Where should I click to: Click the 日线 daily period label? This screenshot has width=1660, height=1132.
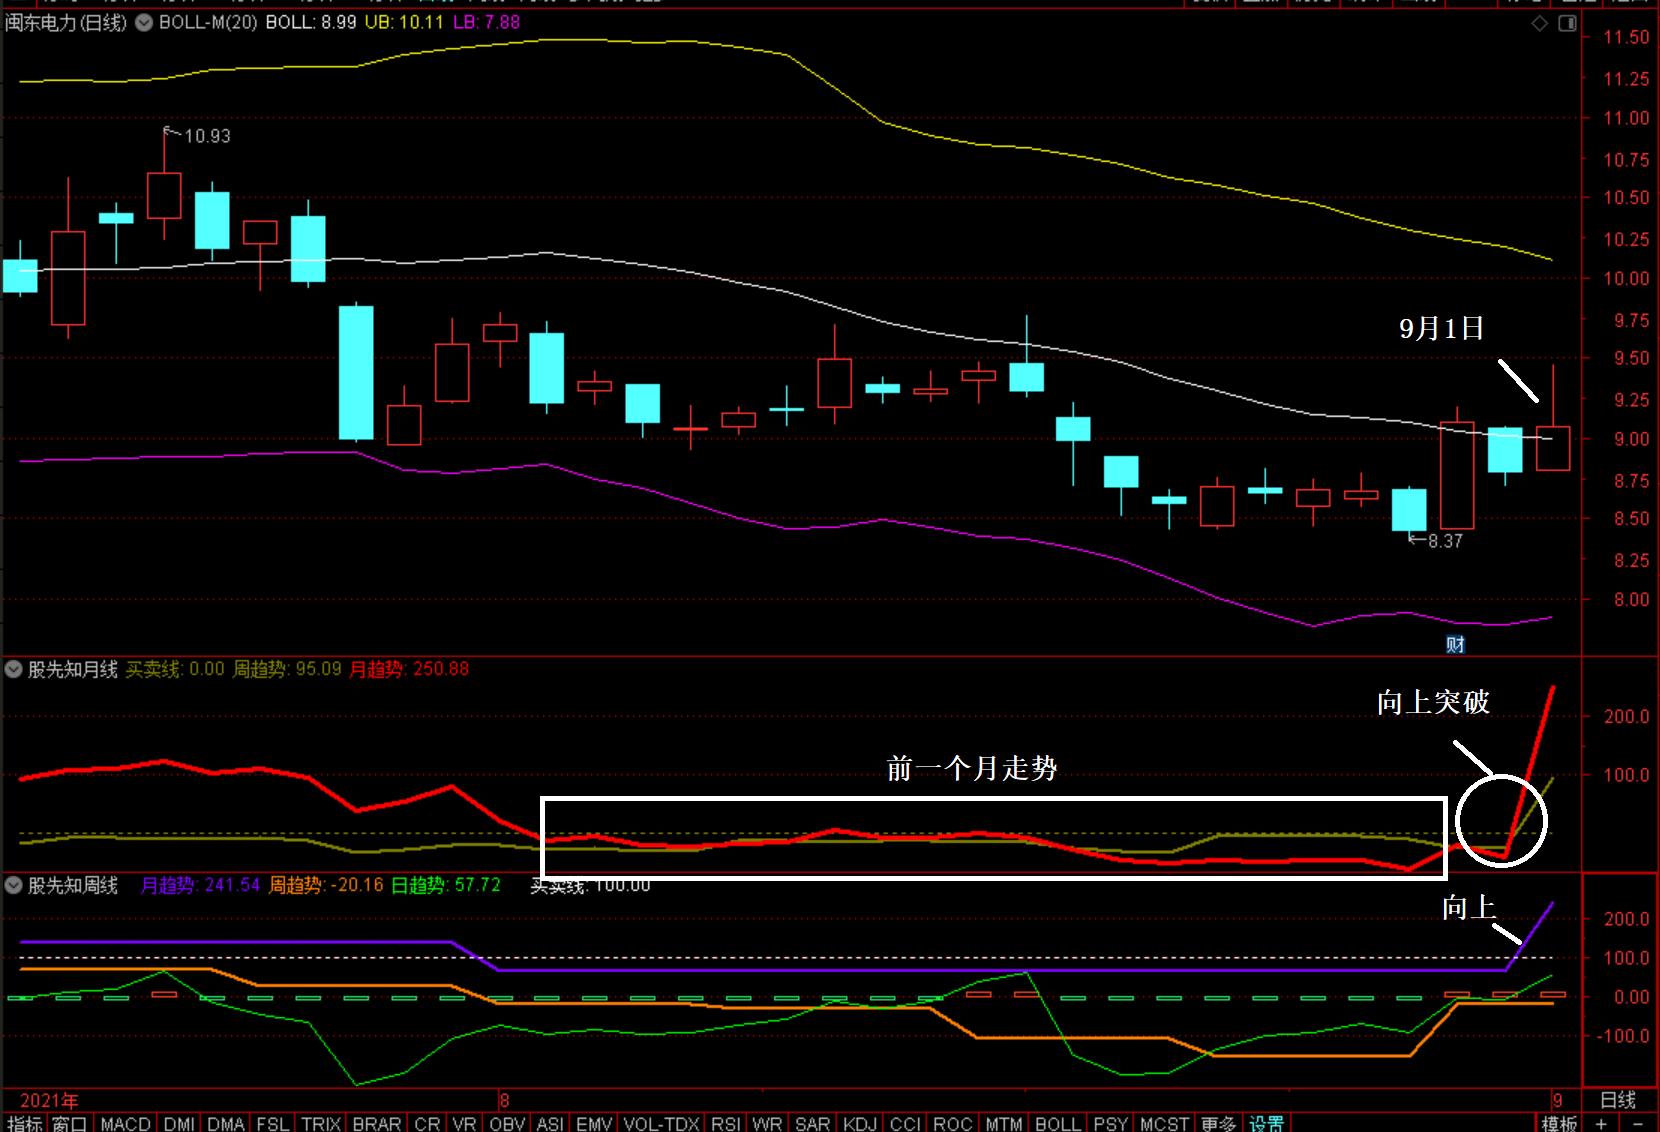pyautogui.click(x=1618, y=1100)
